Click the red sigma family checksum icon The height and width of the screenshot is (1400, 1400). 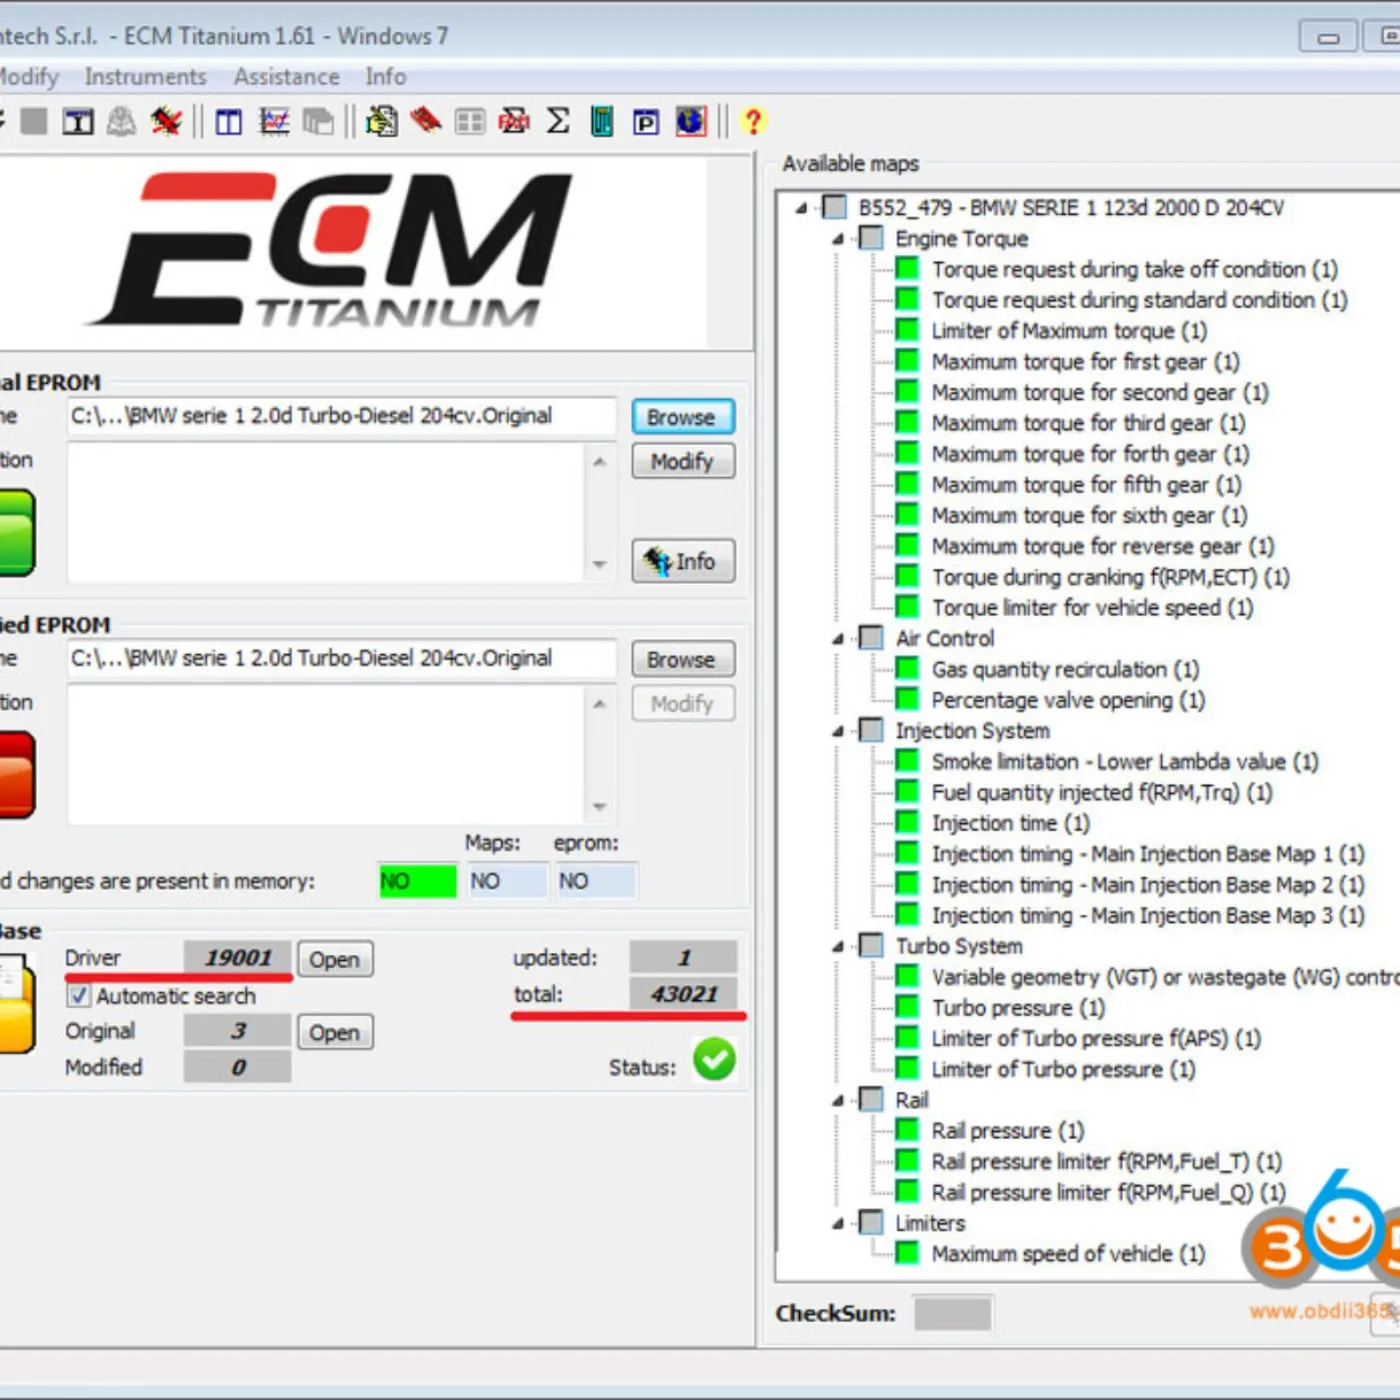(x=514, y=122)
